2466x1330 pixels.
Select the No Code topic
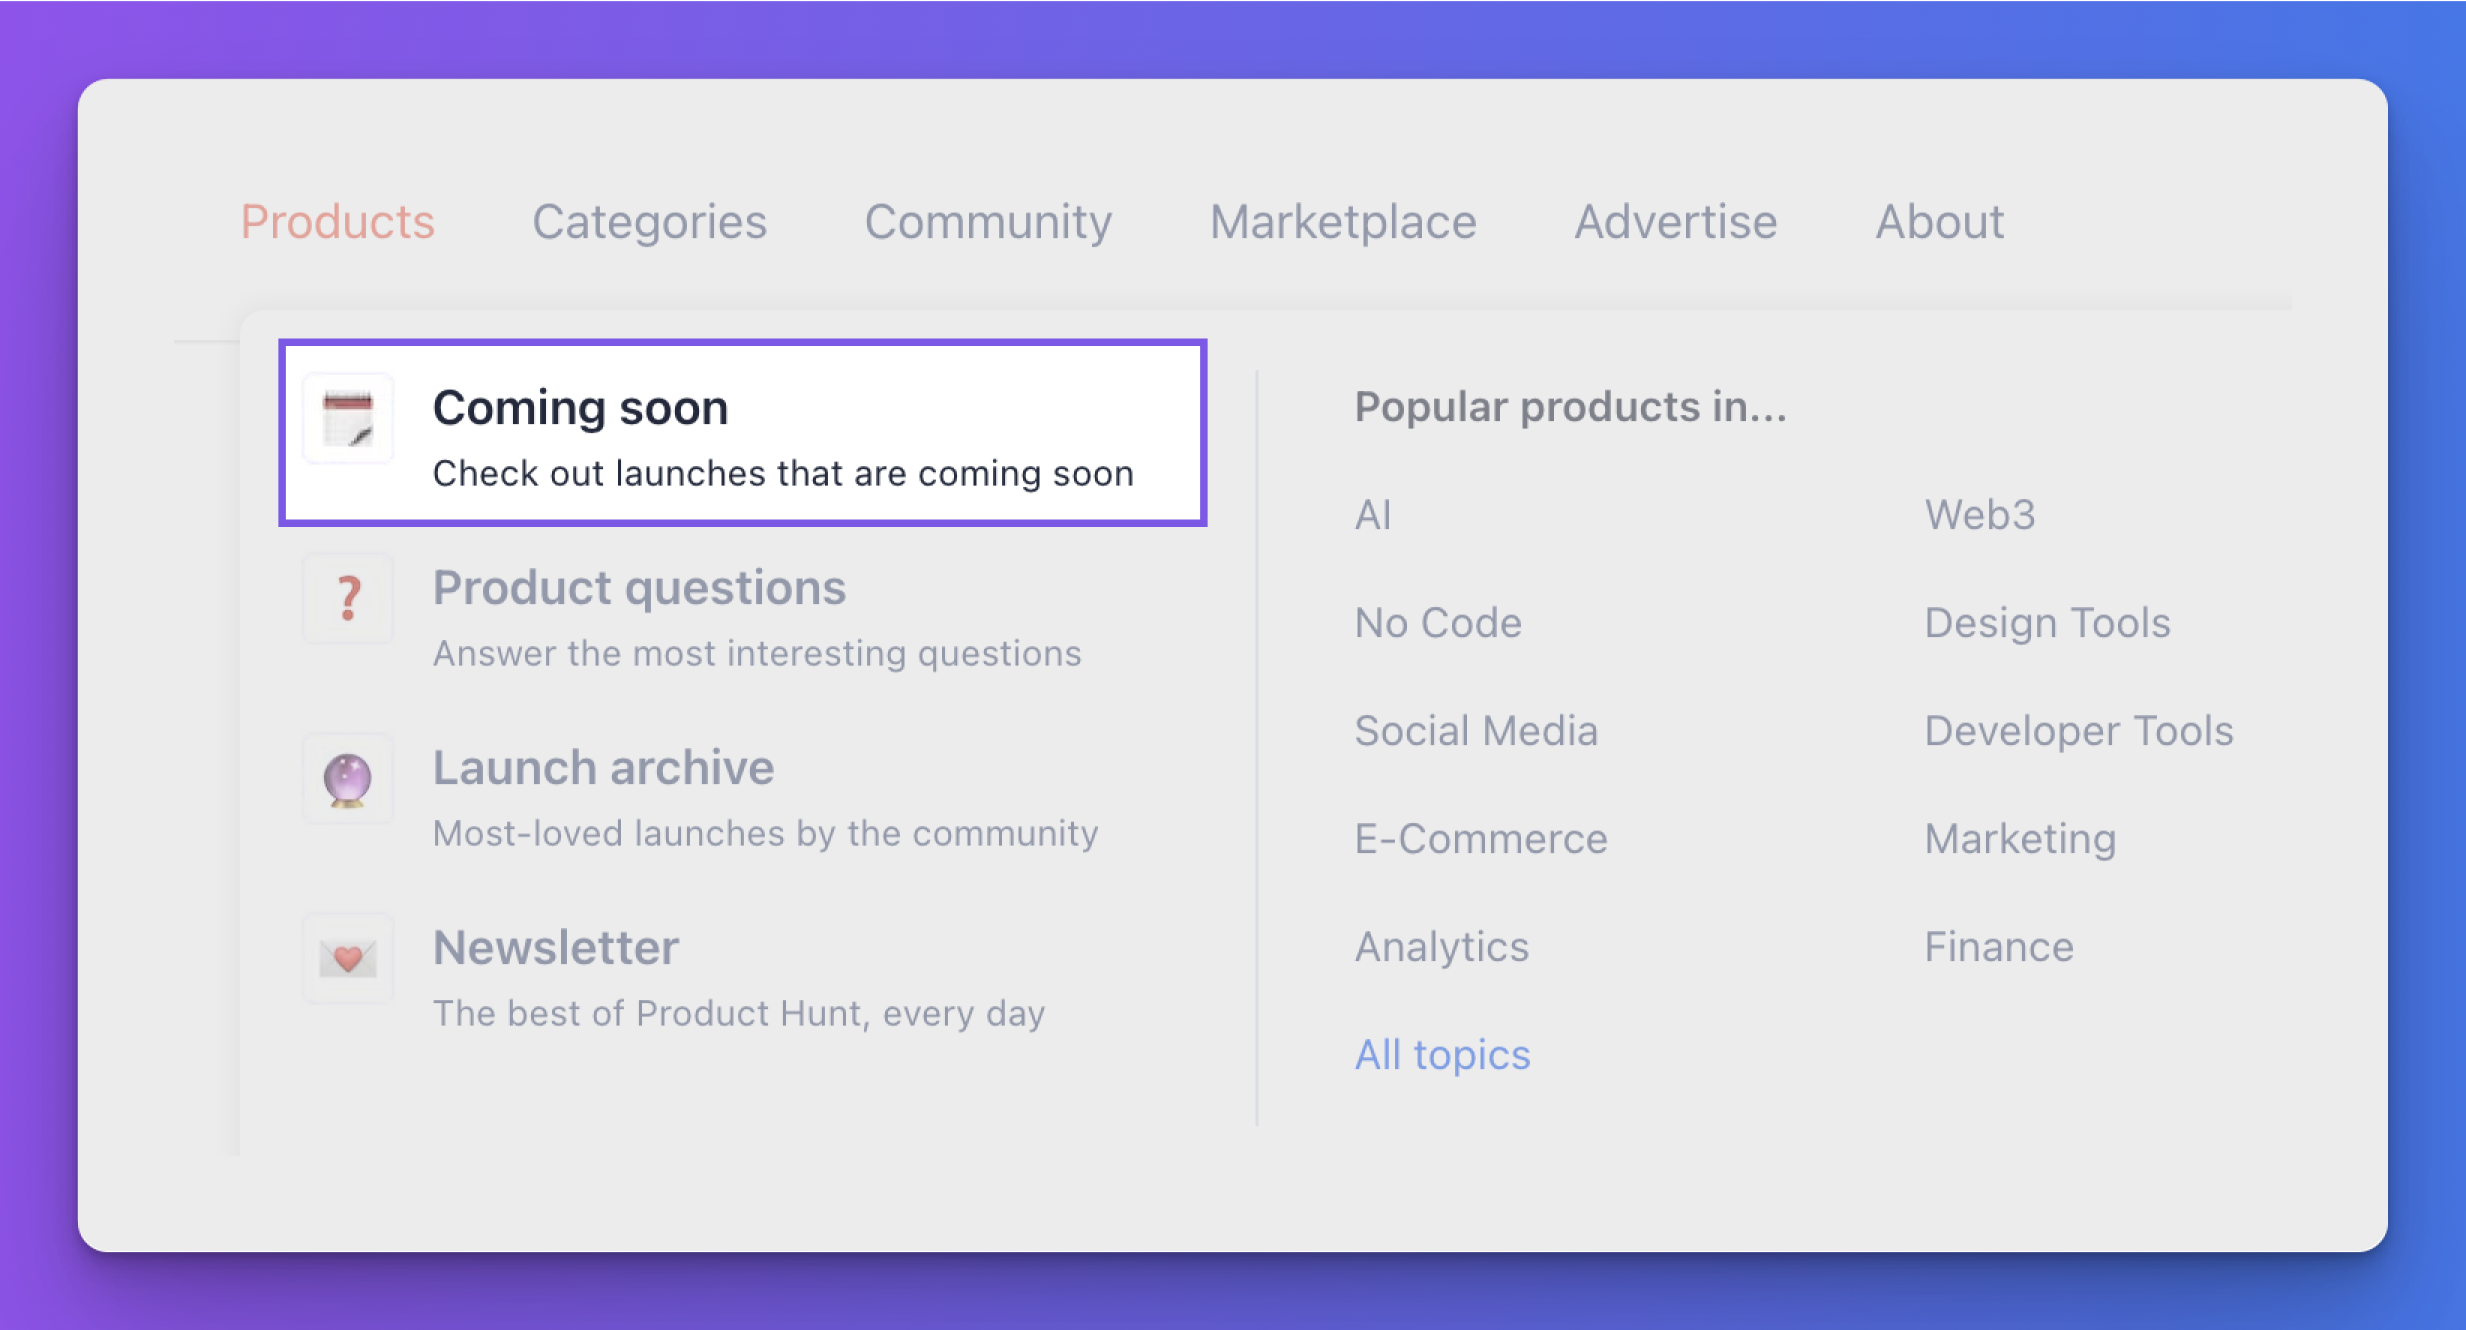click(1438, 622)
